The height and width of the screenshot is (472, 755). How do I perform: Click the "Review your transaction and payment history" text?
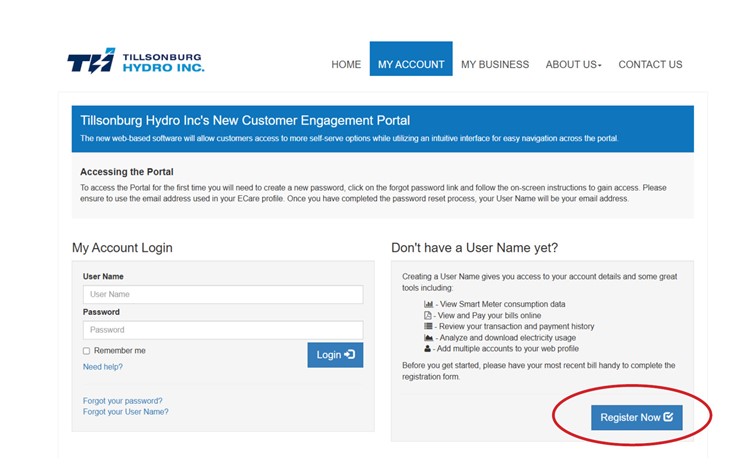coord(516,327)
